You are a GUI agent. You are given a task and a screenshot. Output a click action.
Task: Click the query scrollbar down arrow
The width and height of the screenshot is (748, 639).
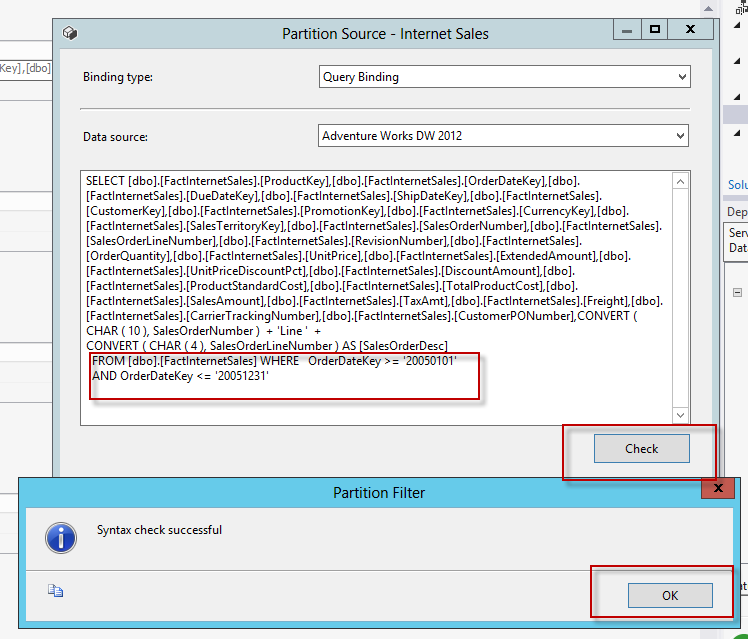[x=680, y=415]
